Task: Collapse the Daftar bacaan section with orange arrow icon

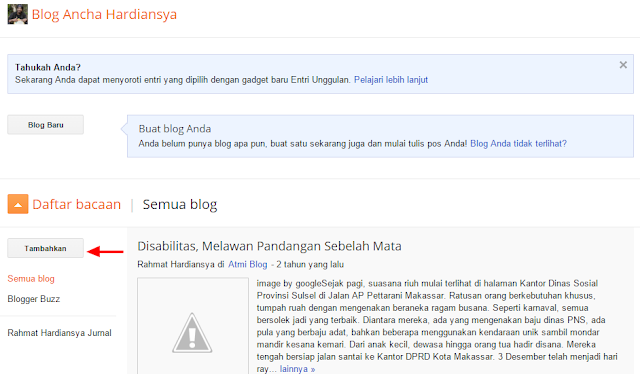Action: click(x=18, y=204)
